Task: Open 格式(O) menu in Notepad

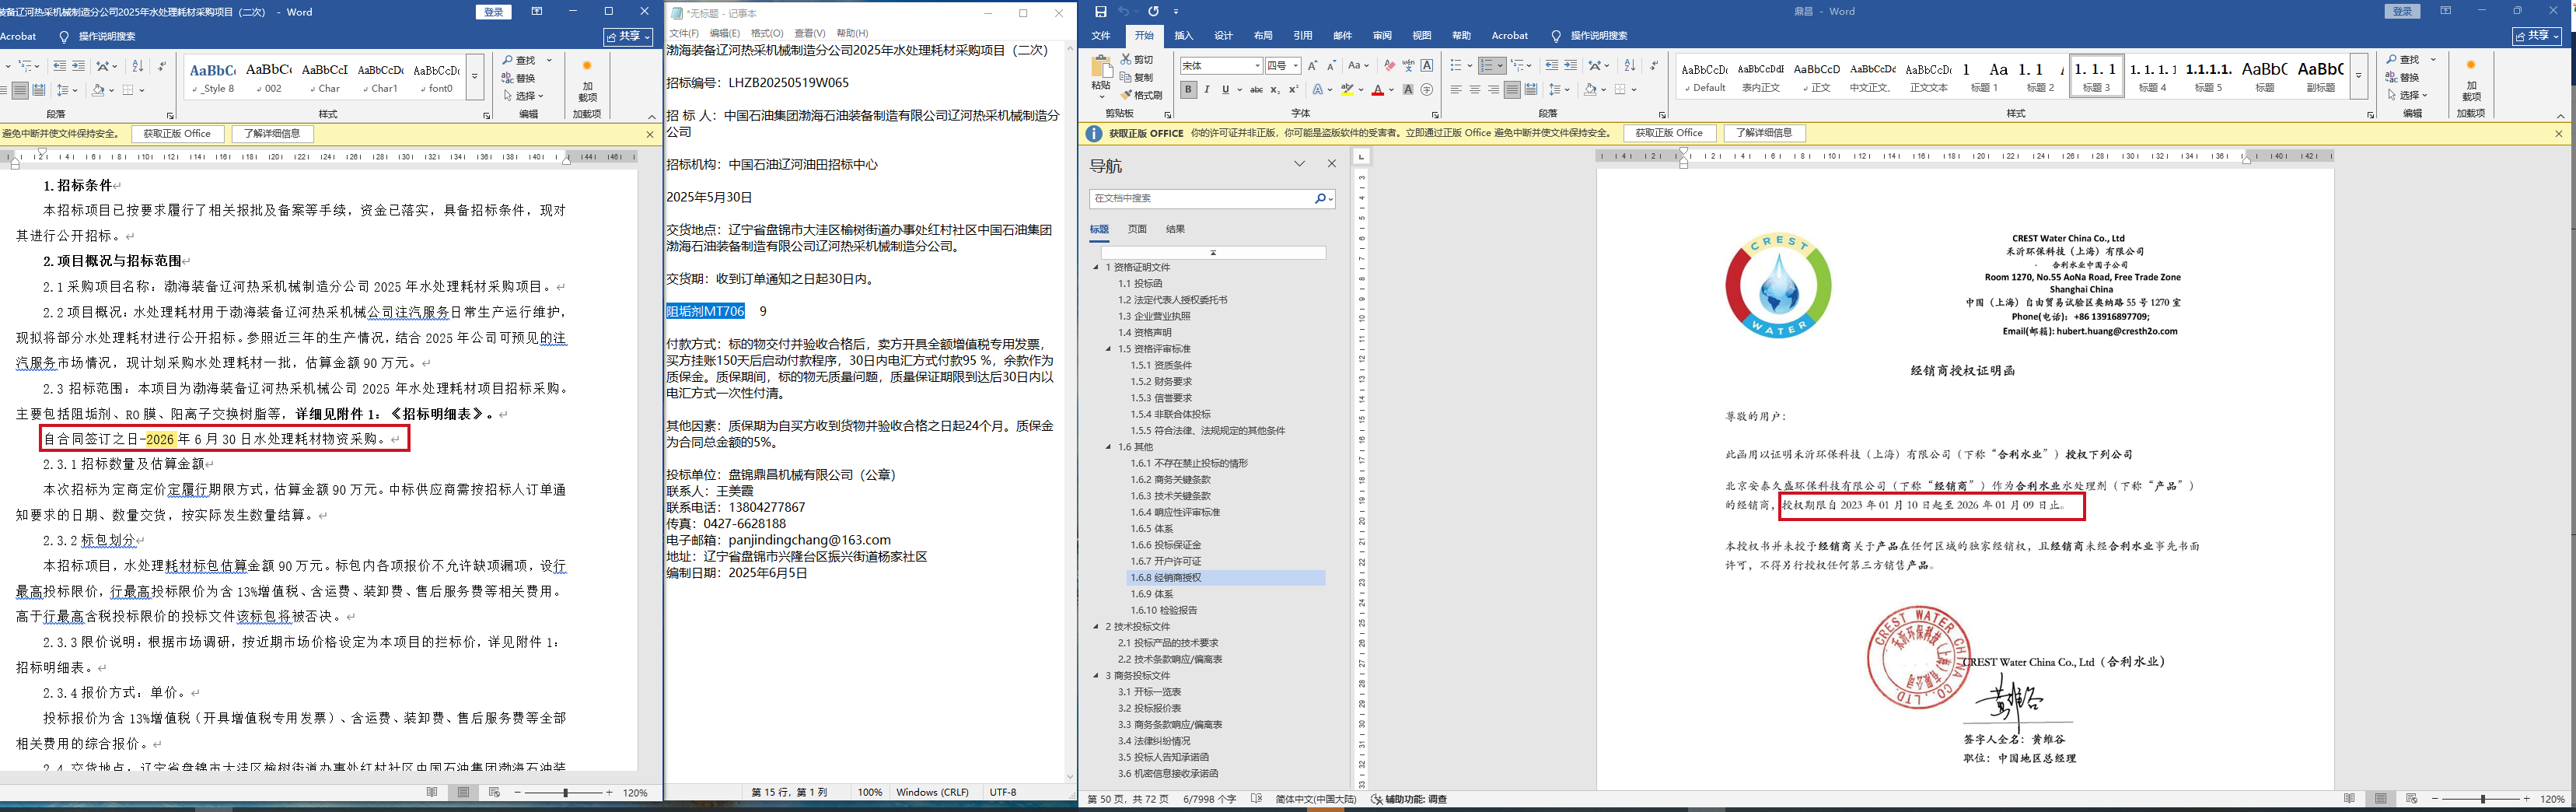Action: tap(767, 33)
